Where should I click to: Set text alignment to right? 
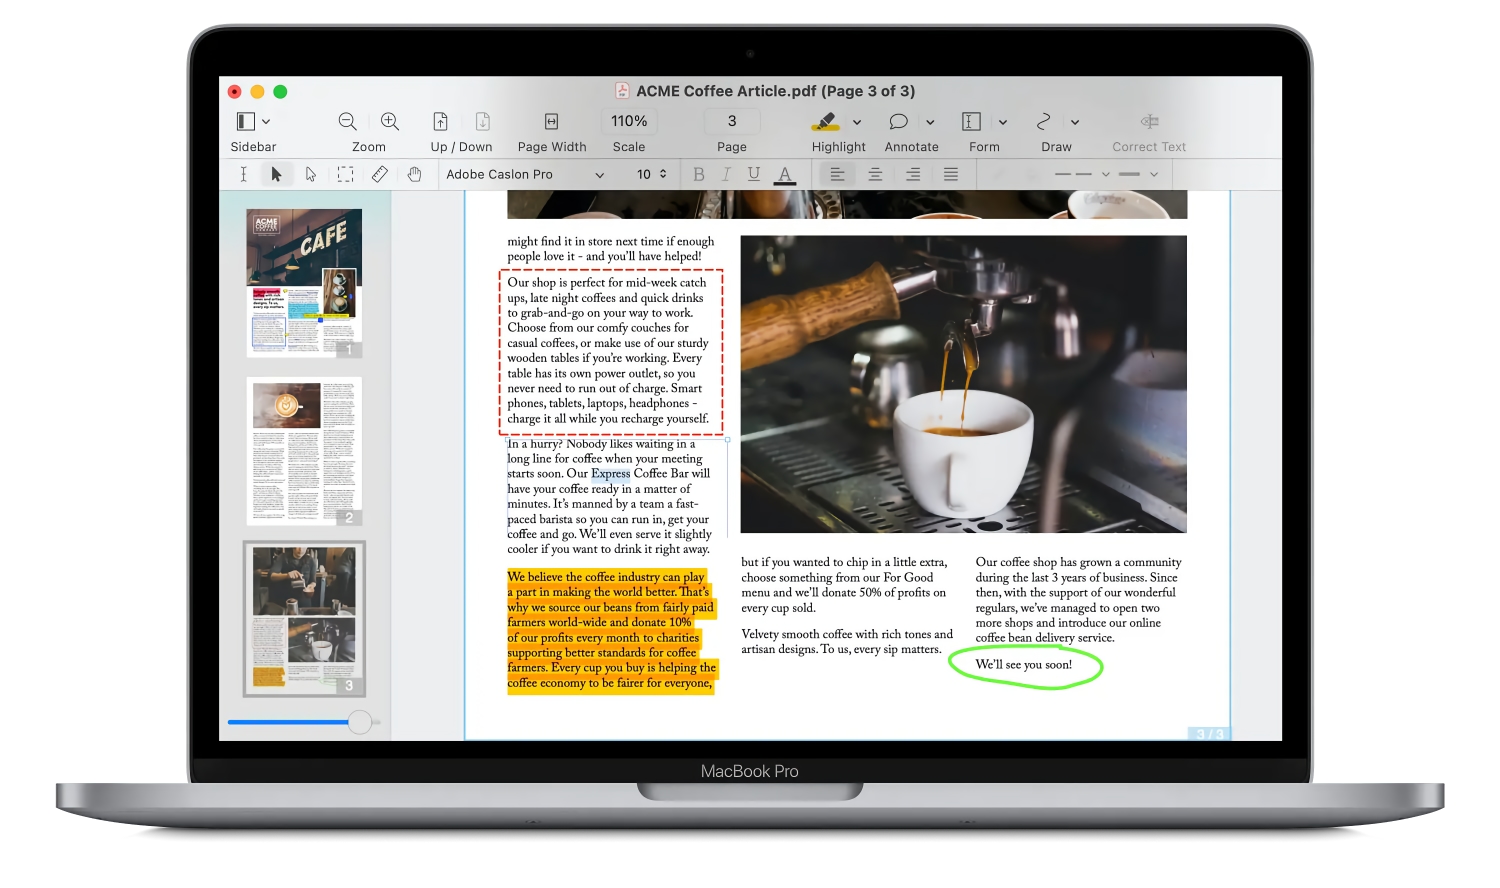(x=913, y=174)
